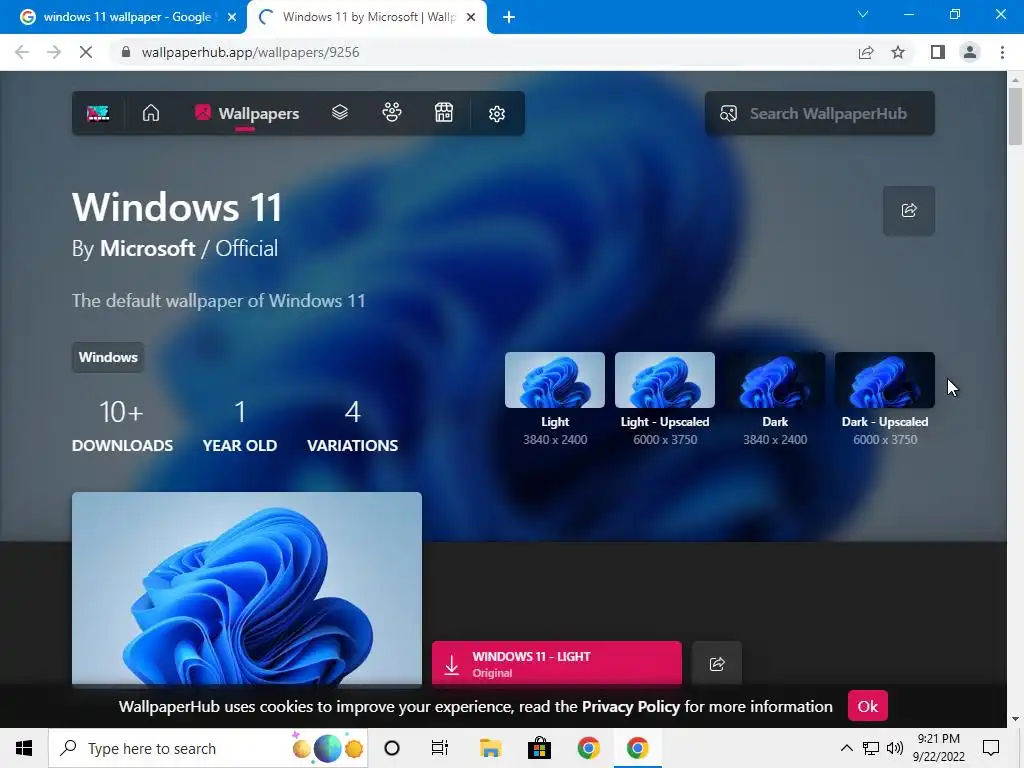View site info lock icon
Screen dimensions: 1024x768
coord(126,52)
